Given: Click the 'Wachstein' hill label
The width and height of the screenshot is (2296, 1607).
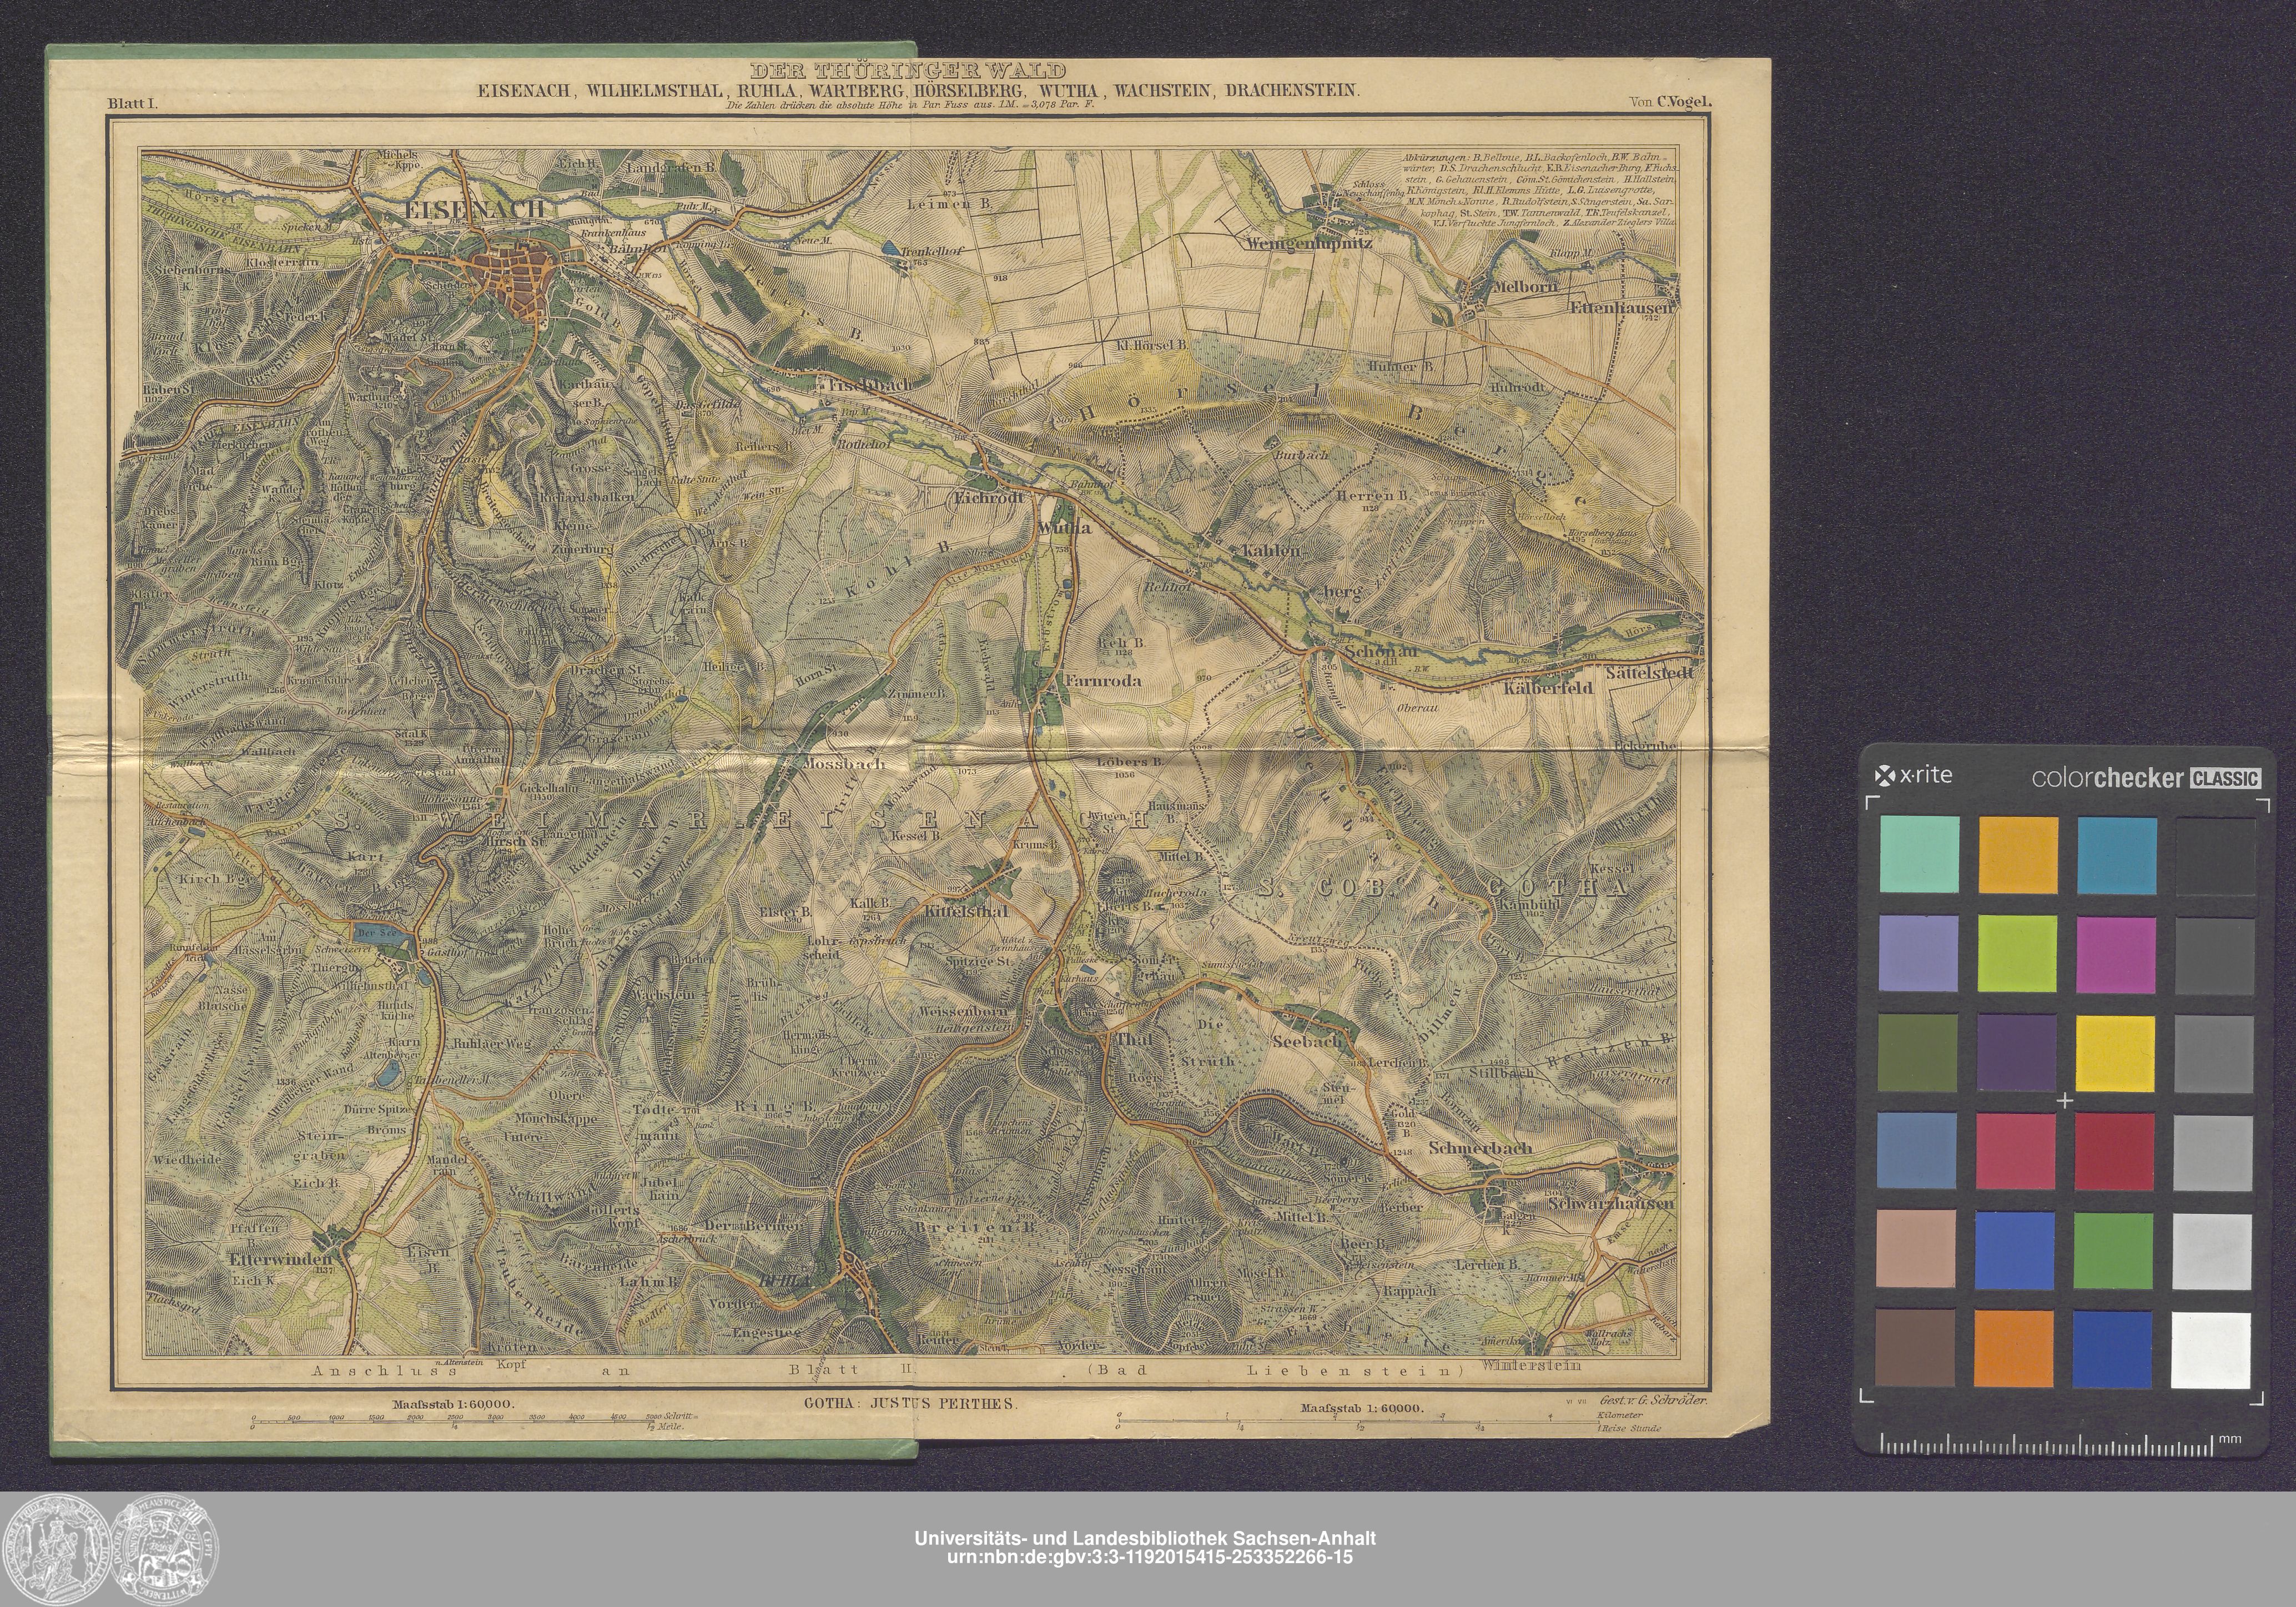Looking at the screenshot, I should (x=664, y=995).
